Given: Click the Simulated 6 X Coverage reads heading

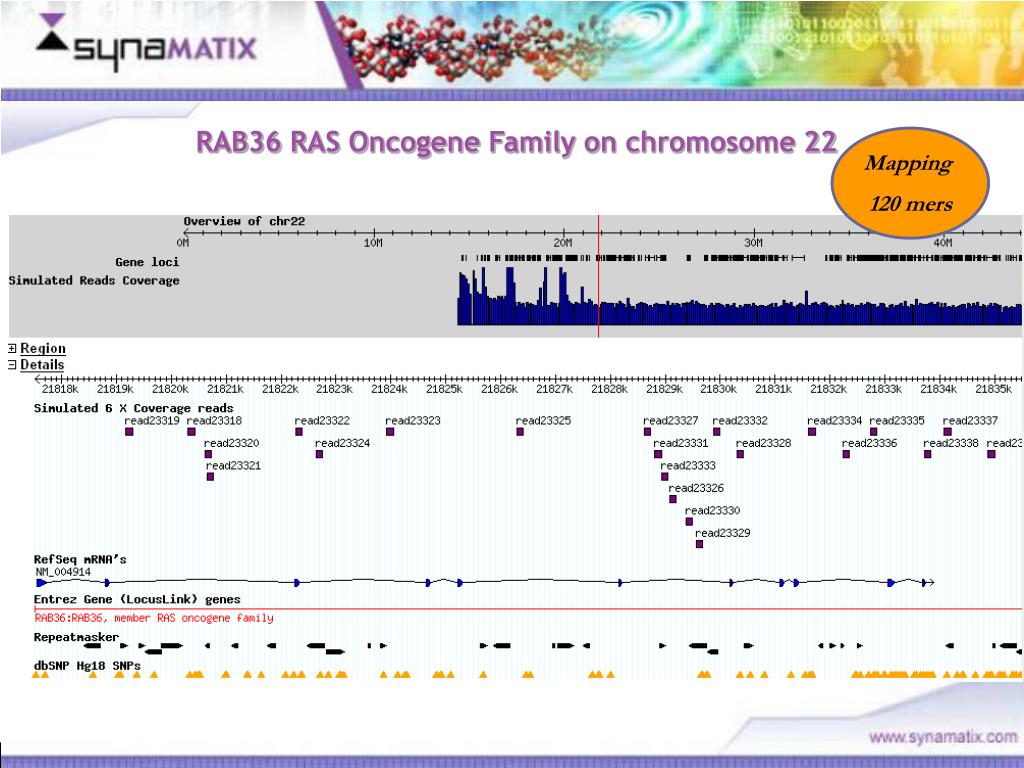Looking at the screenshot, I should click(x=133, y=408).
